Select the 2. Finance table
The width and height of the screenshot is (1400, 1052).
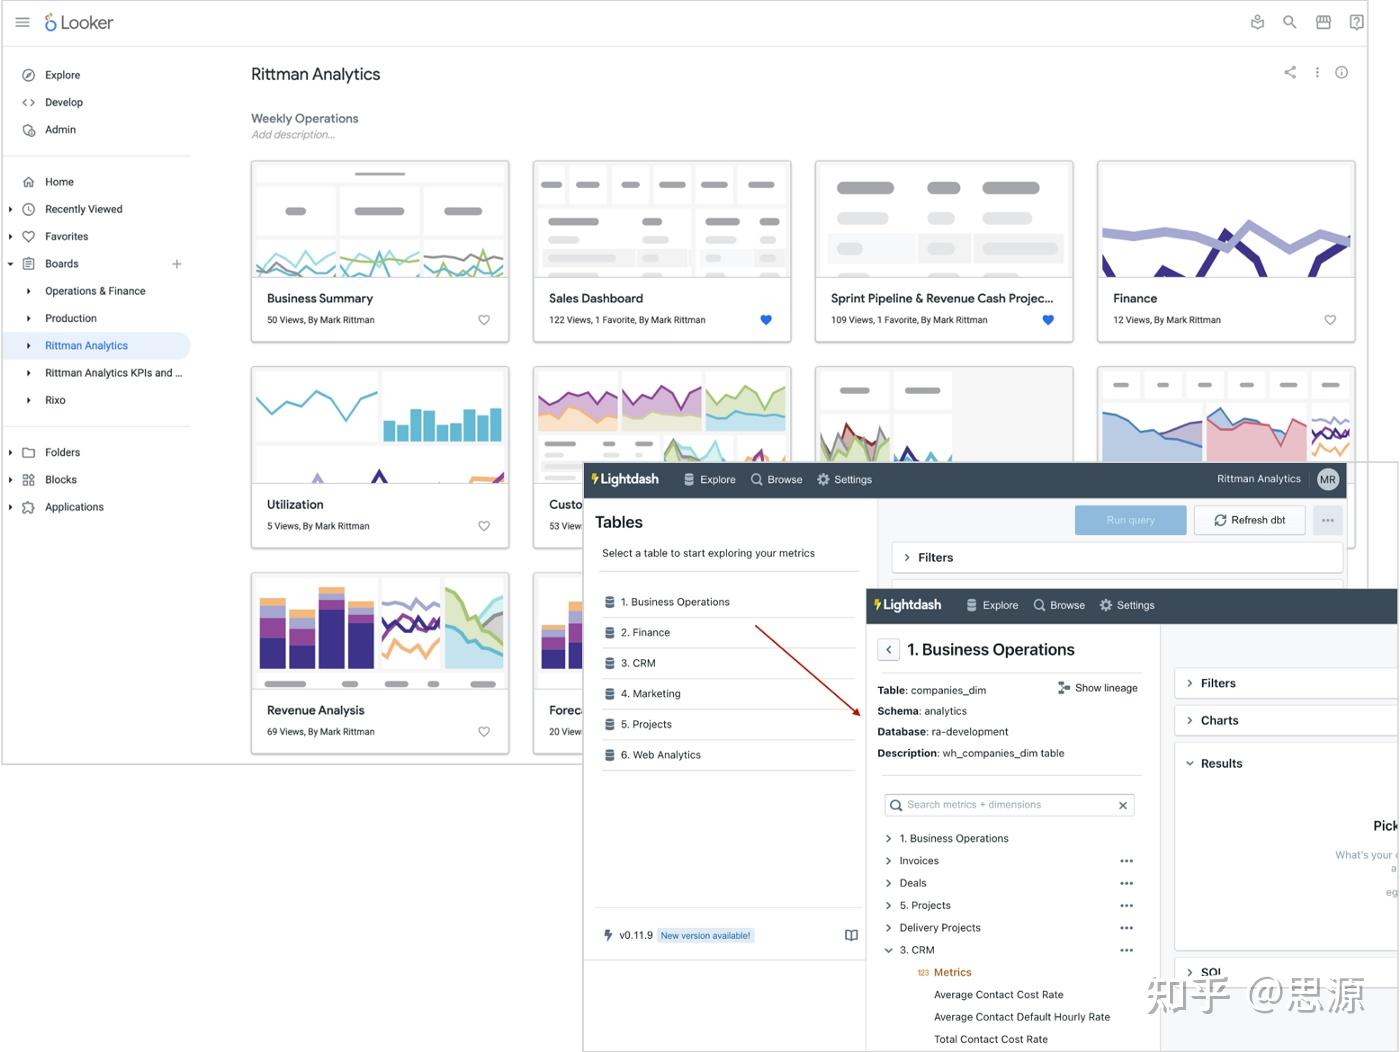click(x=730, y=632)
